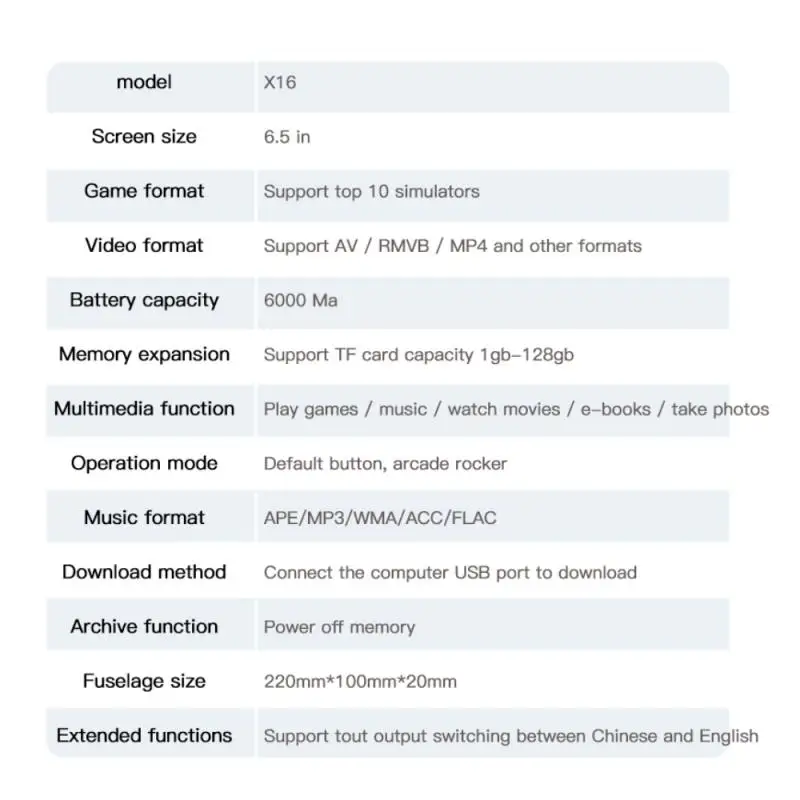Click the 'Operation mode' label
Screen dimensions: 800x800
(144, 464)
